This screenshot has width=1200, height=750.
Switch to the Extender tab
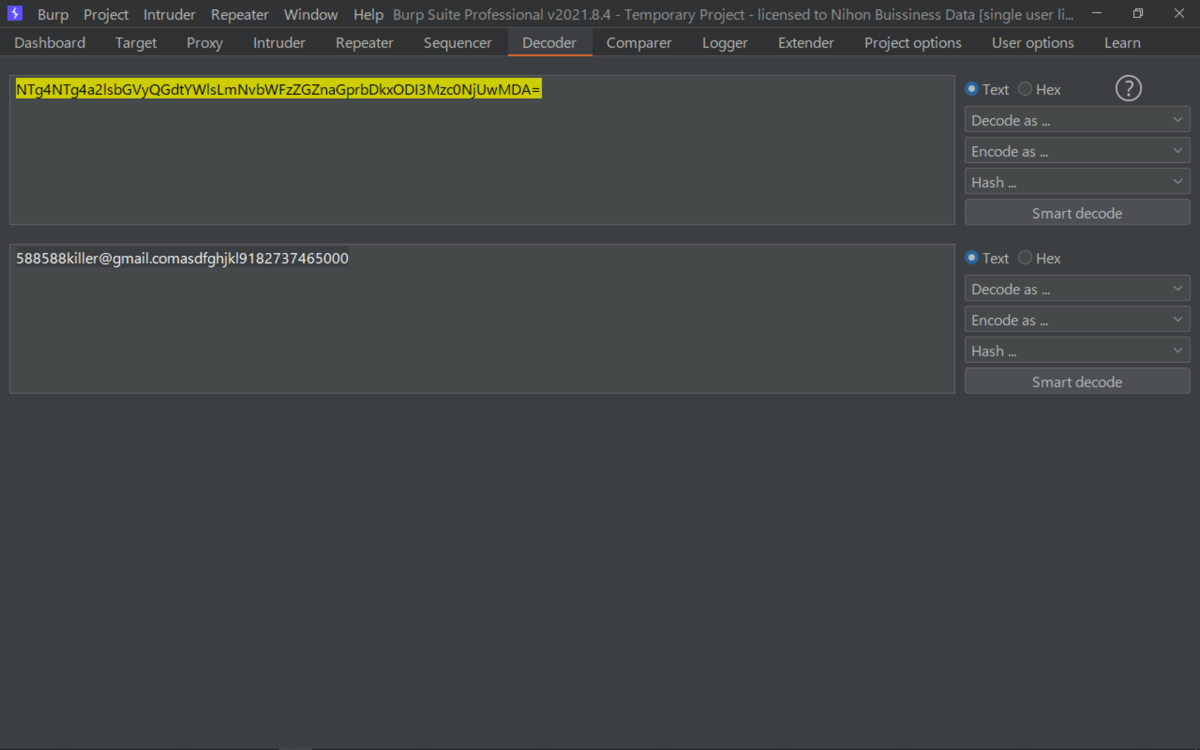click(806, 43)
